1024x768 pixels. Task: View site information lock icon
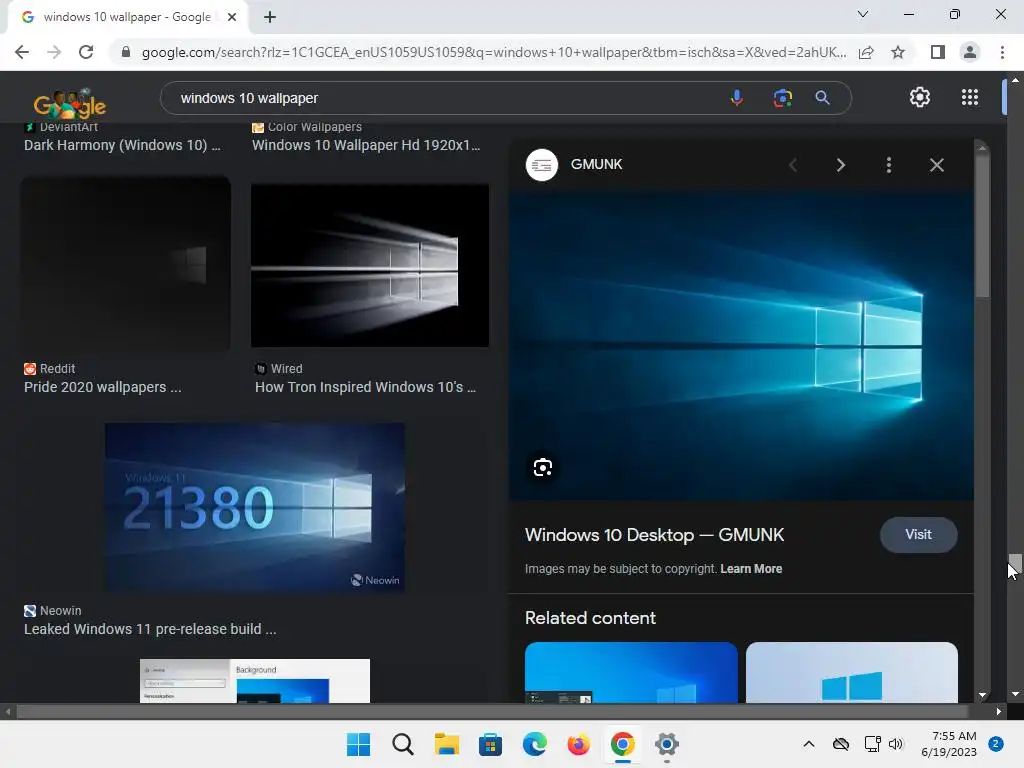click(125, 52)
